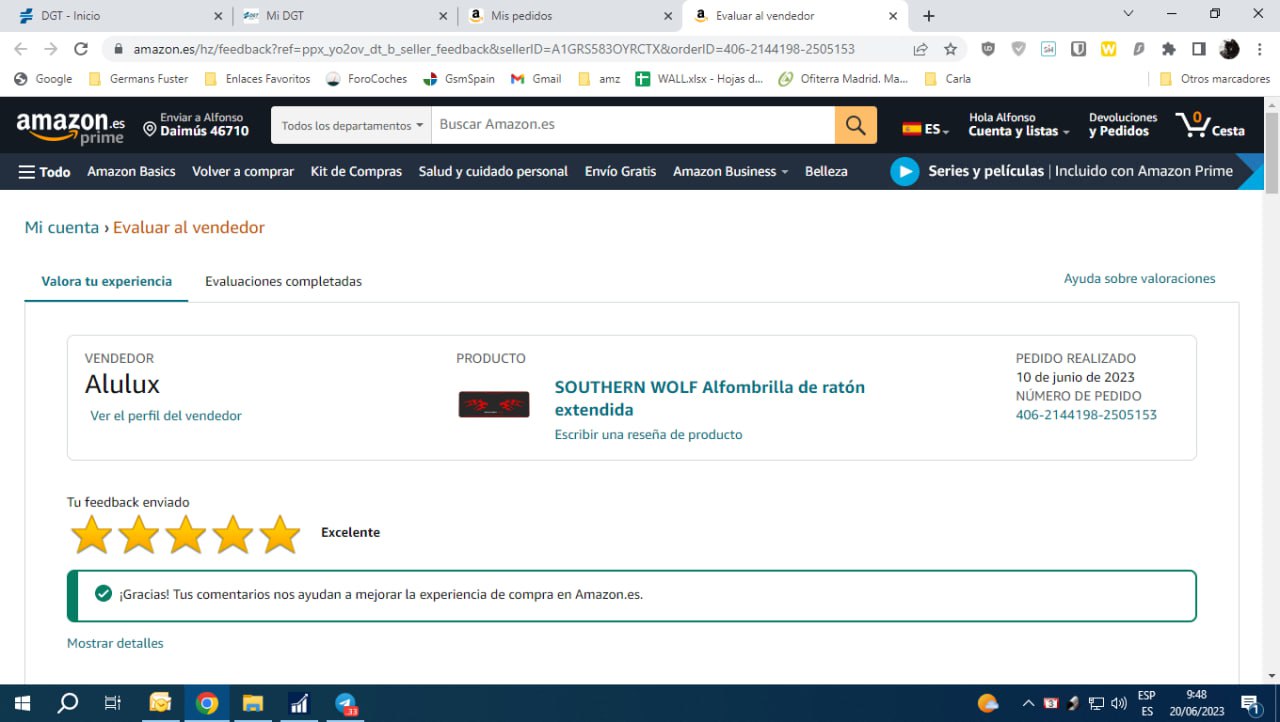Open the Enlaces Favoritos bookmark folder
The image size is (1280, 722).
pos(257,79)
